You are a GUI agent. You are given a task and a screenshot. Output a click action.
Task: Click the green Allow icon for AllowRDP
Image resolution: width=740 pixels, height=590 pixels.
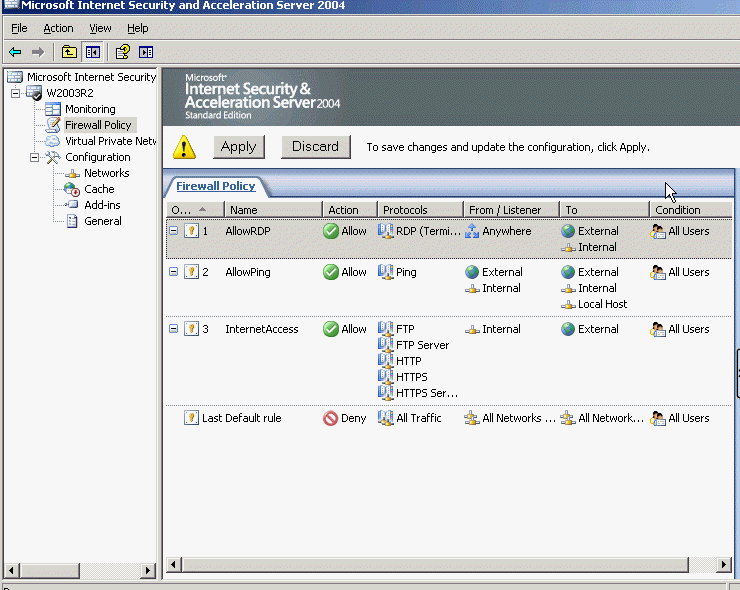point(331,231)
